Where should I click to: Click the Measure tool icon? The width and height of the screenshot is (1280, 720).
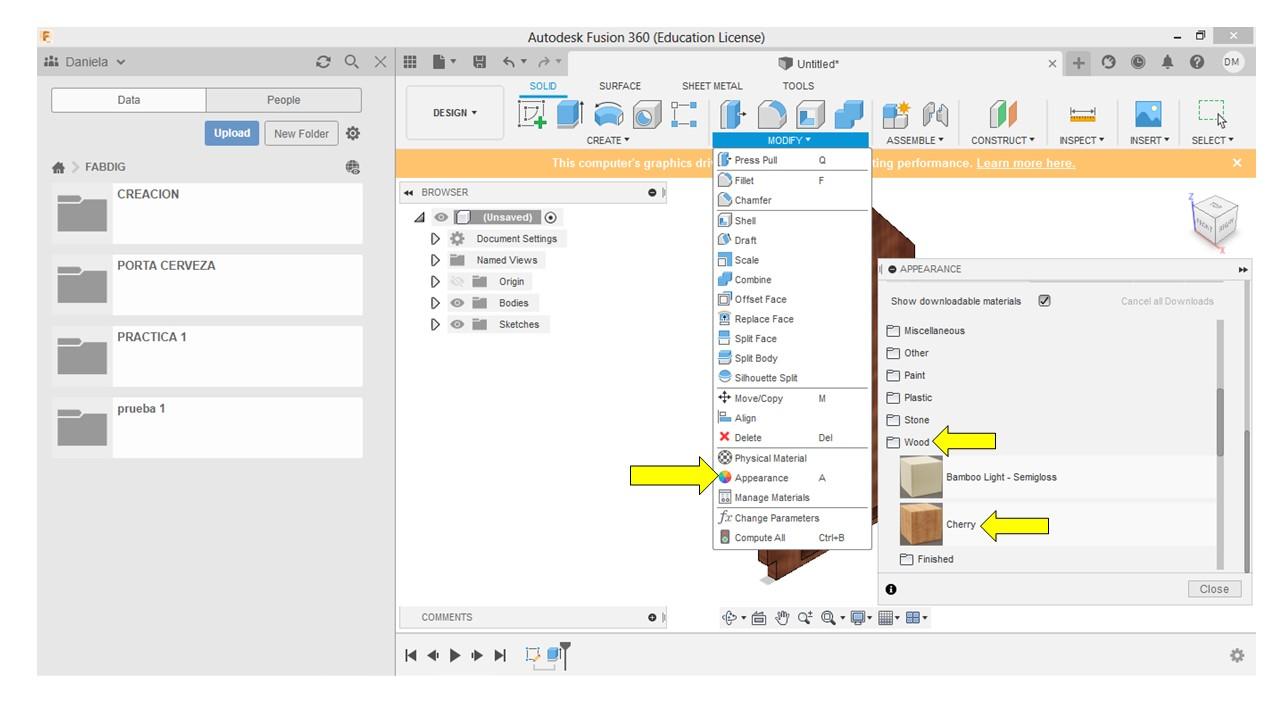tap(1083, 115)
